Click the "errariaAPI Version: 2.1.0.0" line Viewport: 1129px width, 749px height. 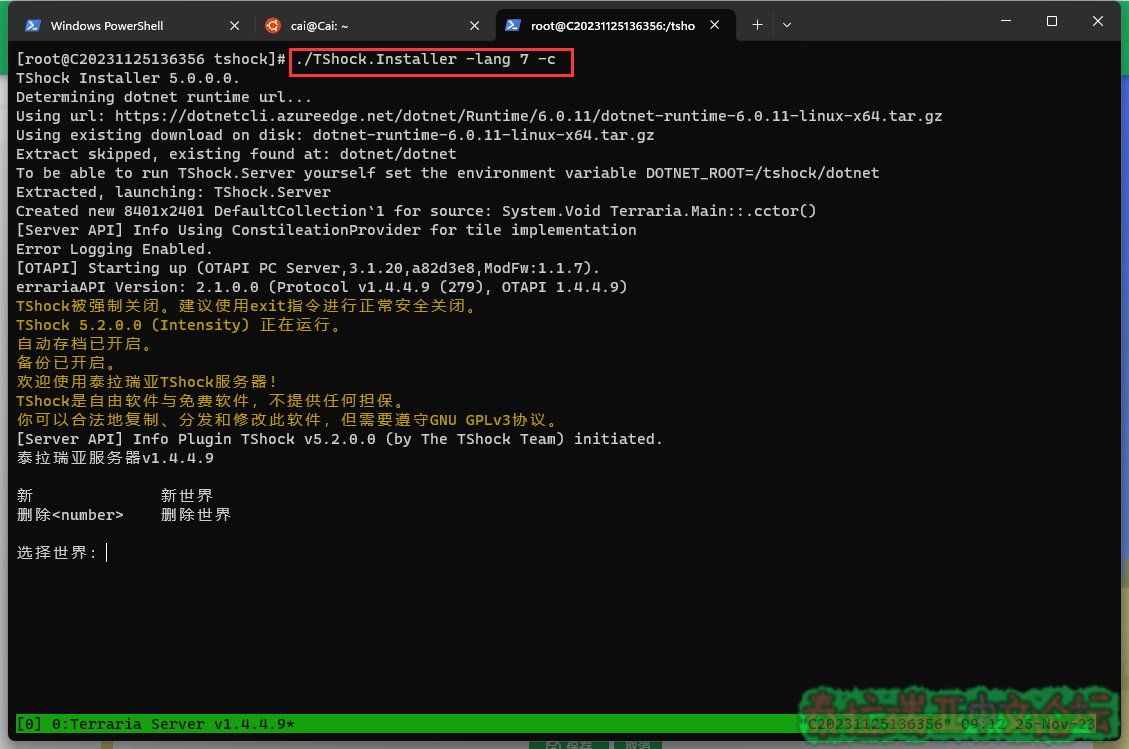(x=322, y=287)
